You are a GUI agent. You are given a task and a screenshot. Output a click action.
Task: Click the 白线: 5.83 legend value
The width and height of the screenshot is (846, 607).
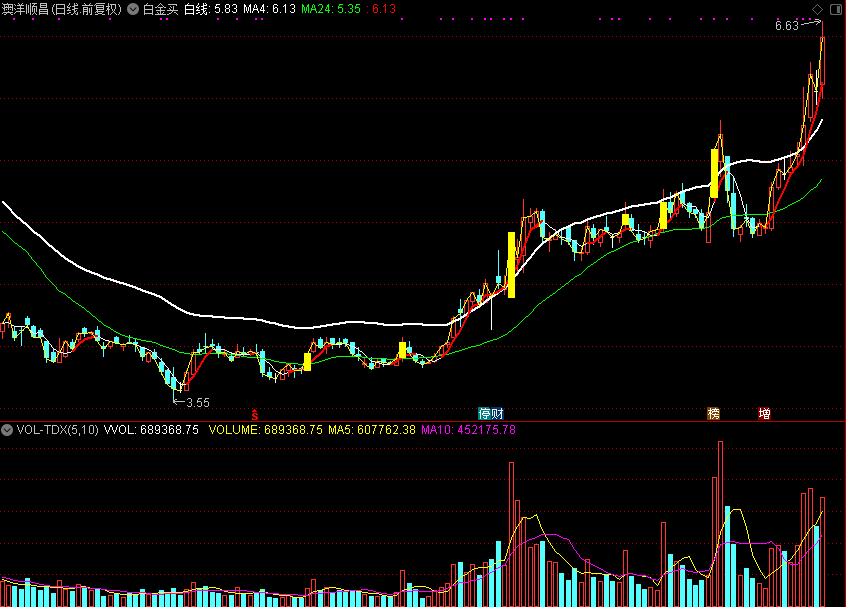click(x=211, y=9)
